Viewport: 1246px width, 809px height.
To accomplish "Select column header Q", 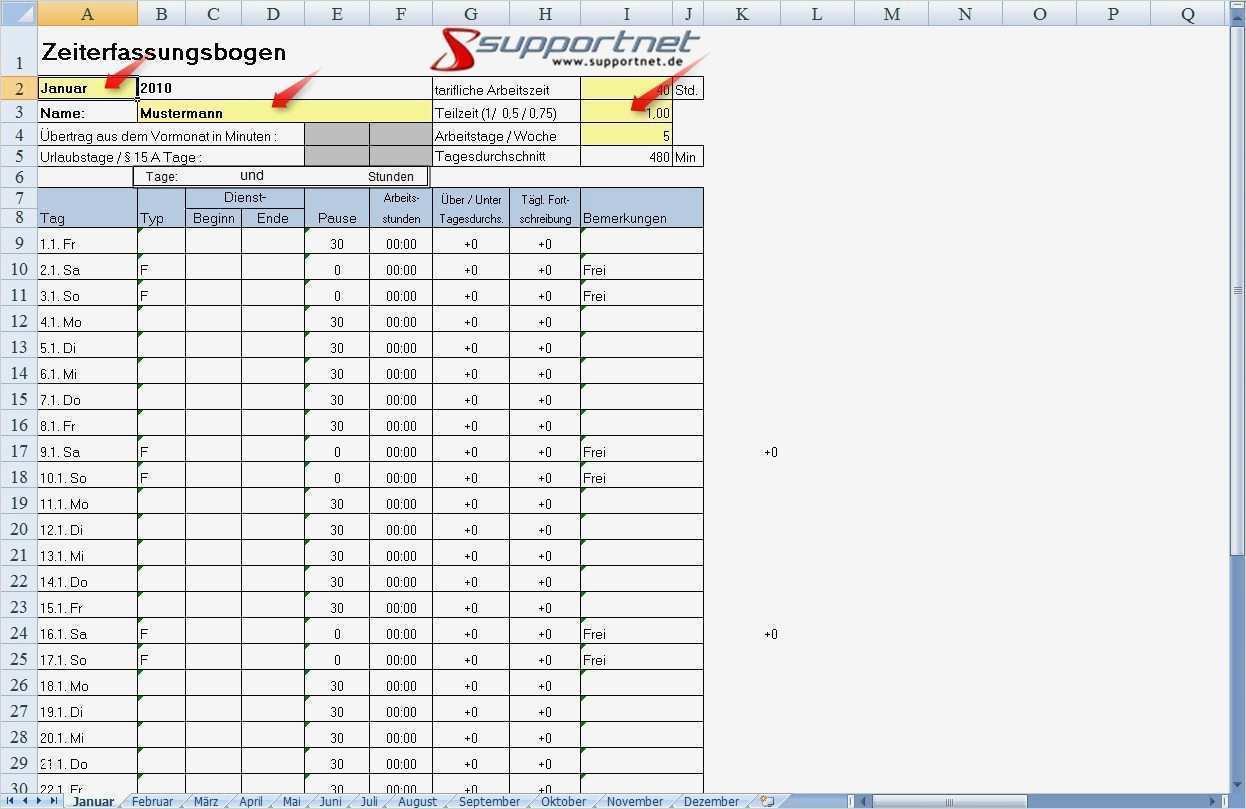I will [1186, 13].
